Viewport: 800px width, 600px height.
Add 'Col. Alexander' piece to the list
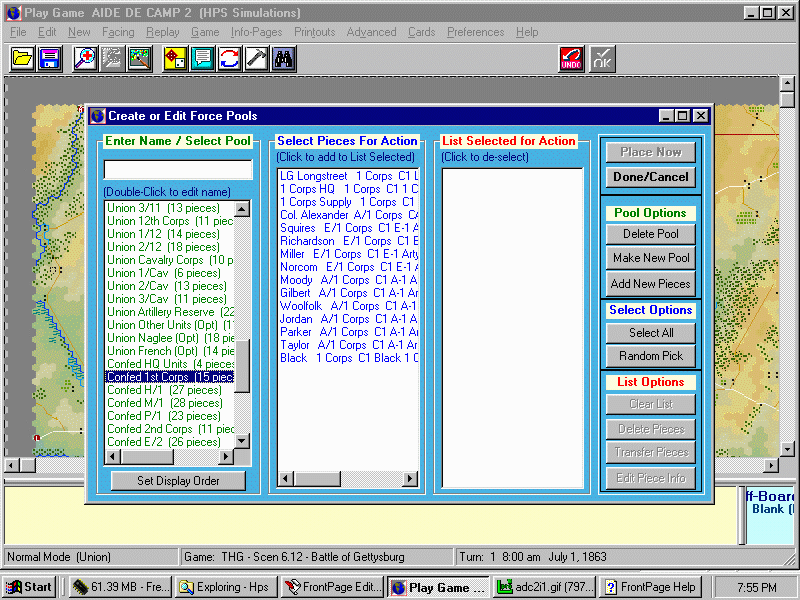pyautogui.click(x=348, y=215)
